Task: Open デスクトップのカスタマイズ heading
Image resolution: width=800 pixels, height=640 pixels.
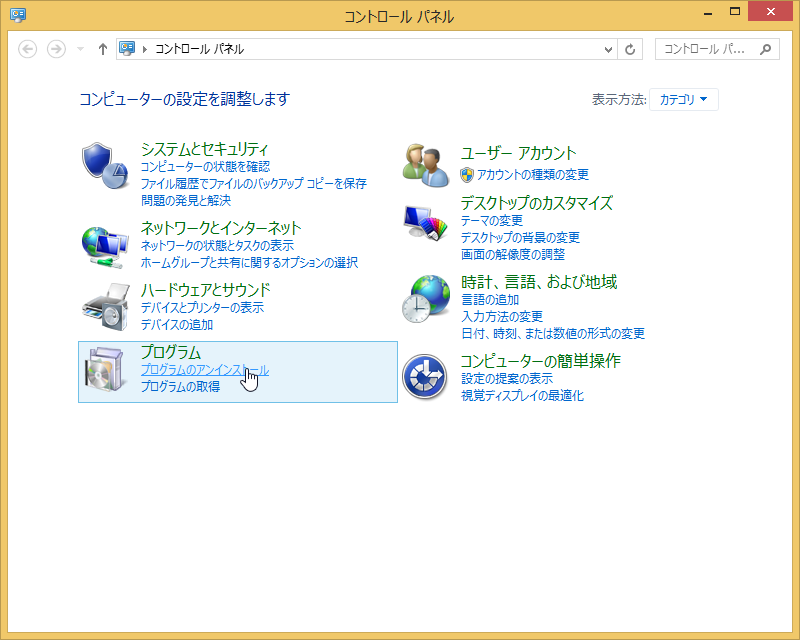Action: pyautogui.click(x=536, y=203)
